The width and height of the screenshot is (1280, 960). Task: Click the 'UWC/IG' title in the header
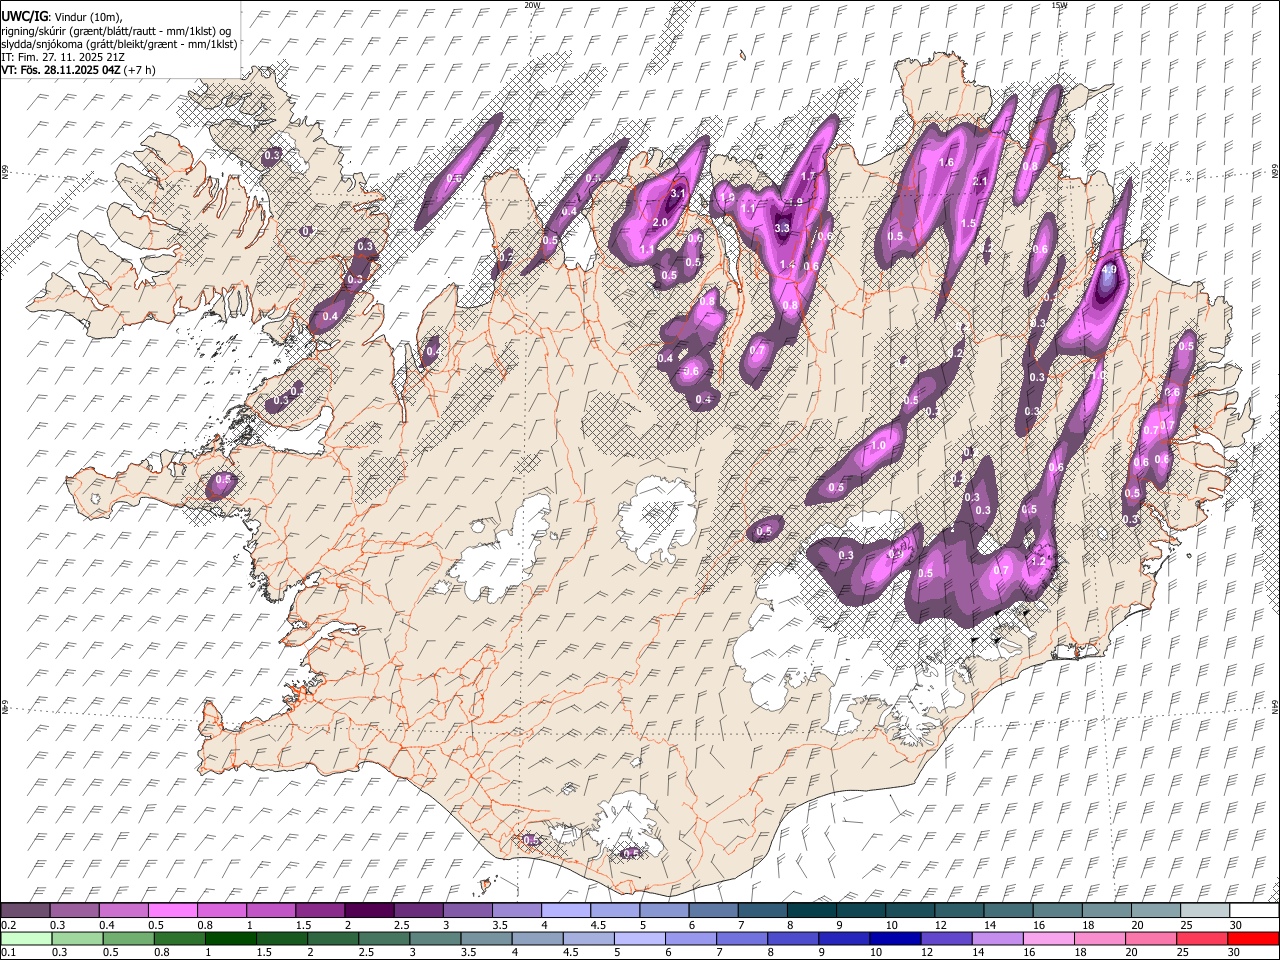24,17
